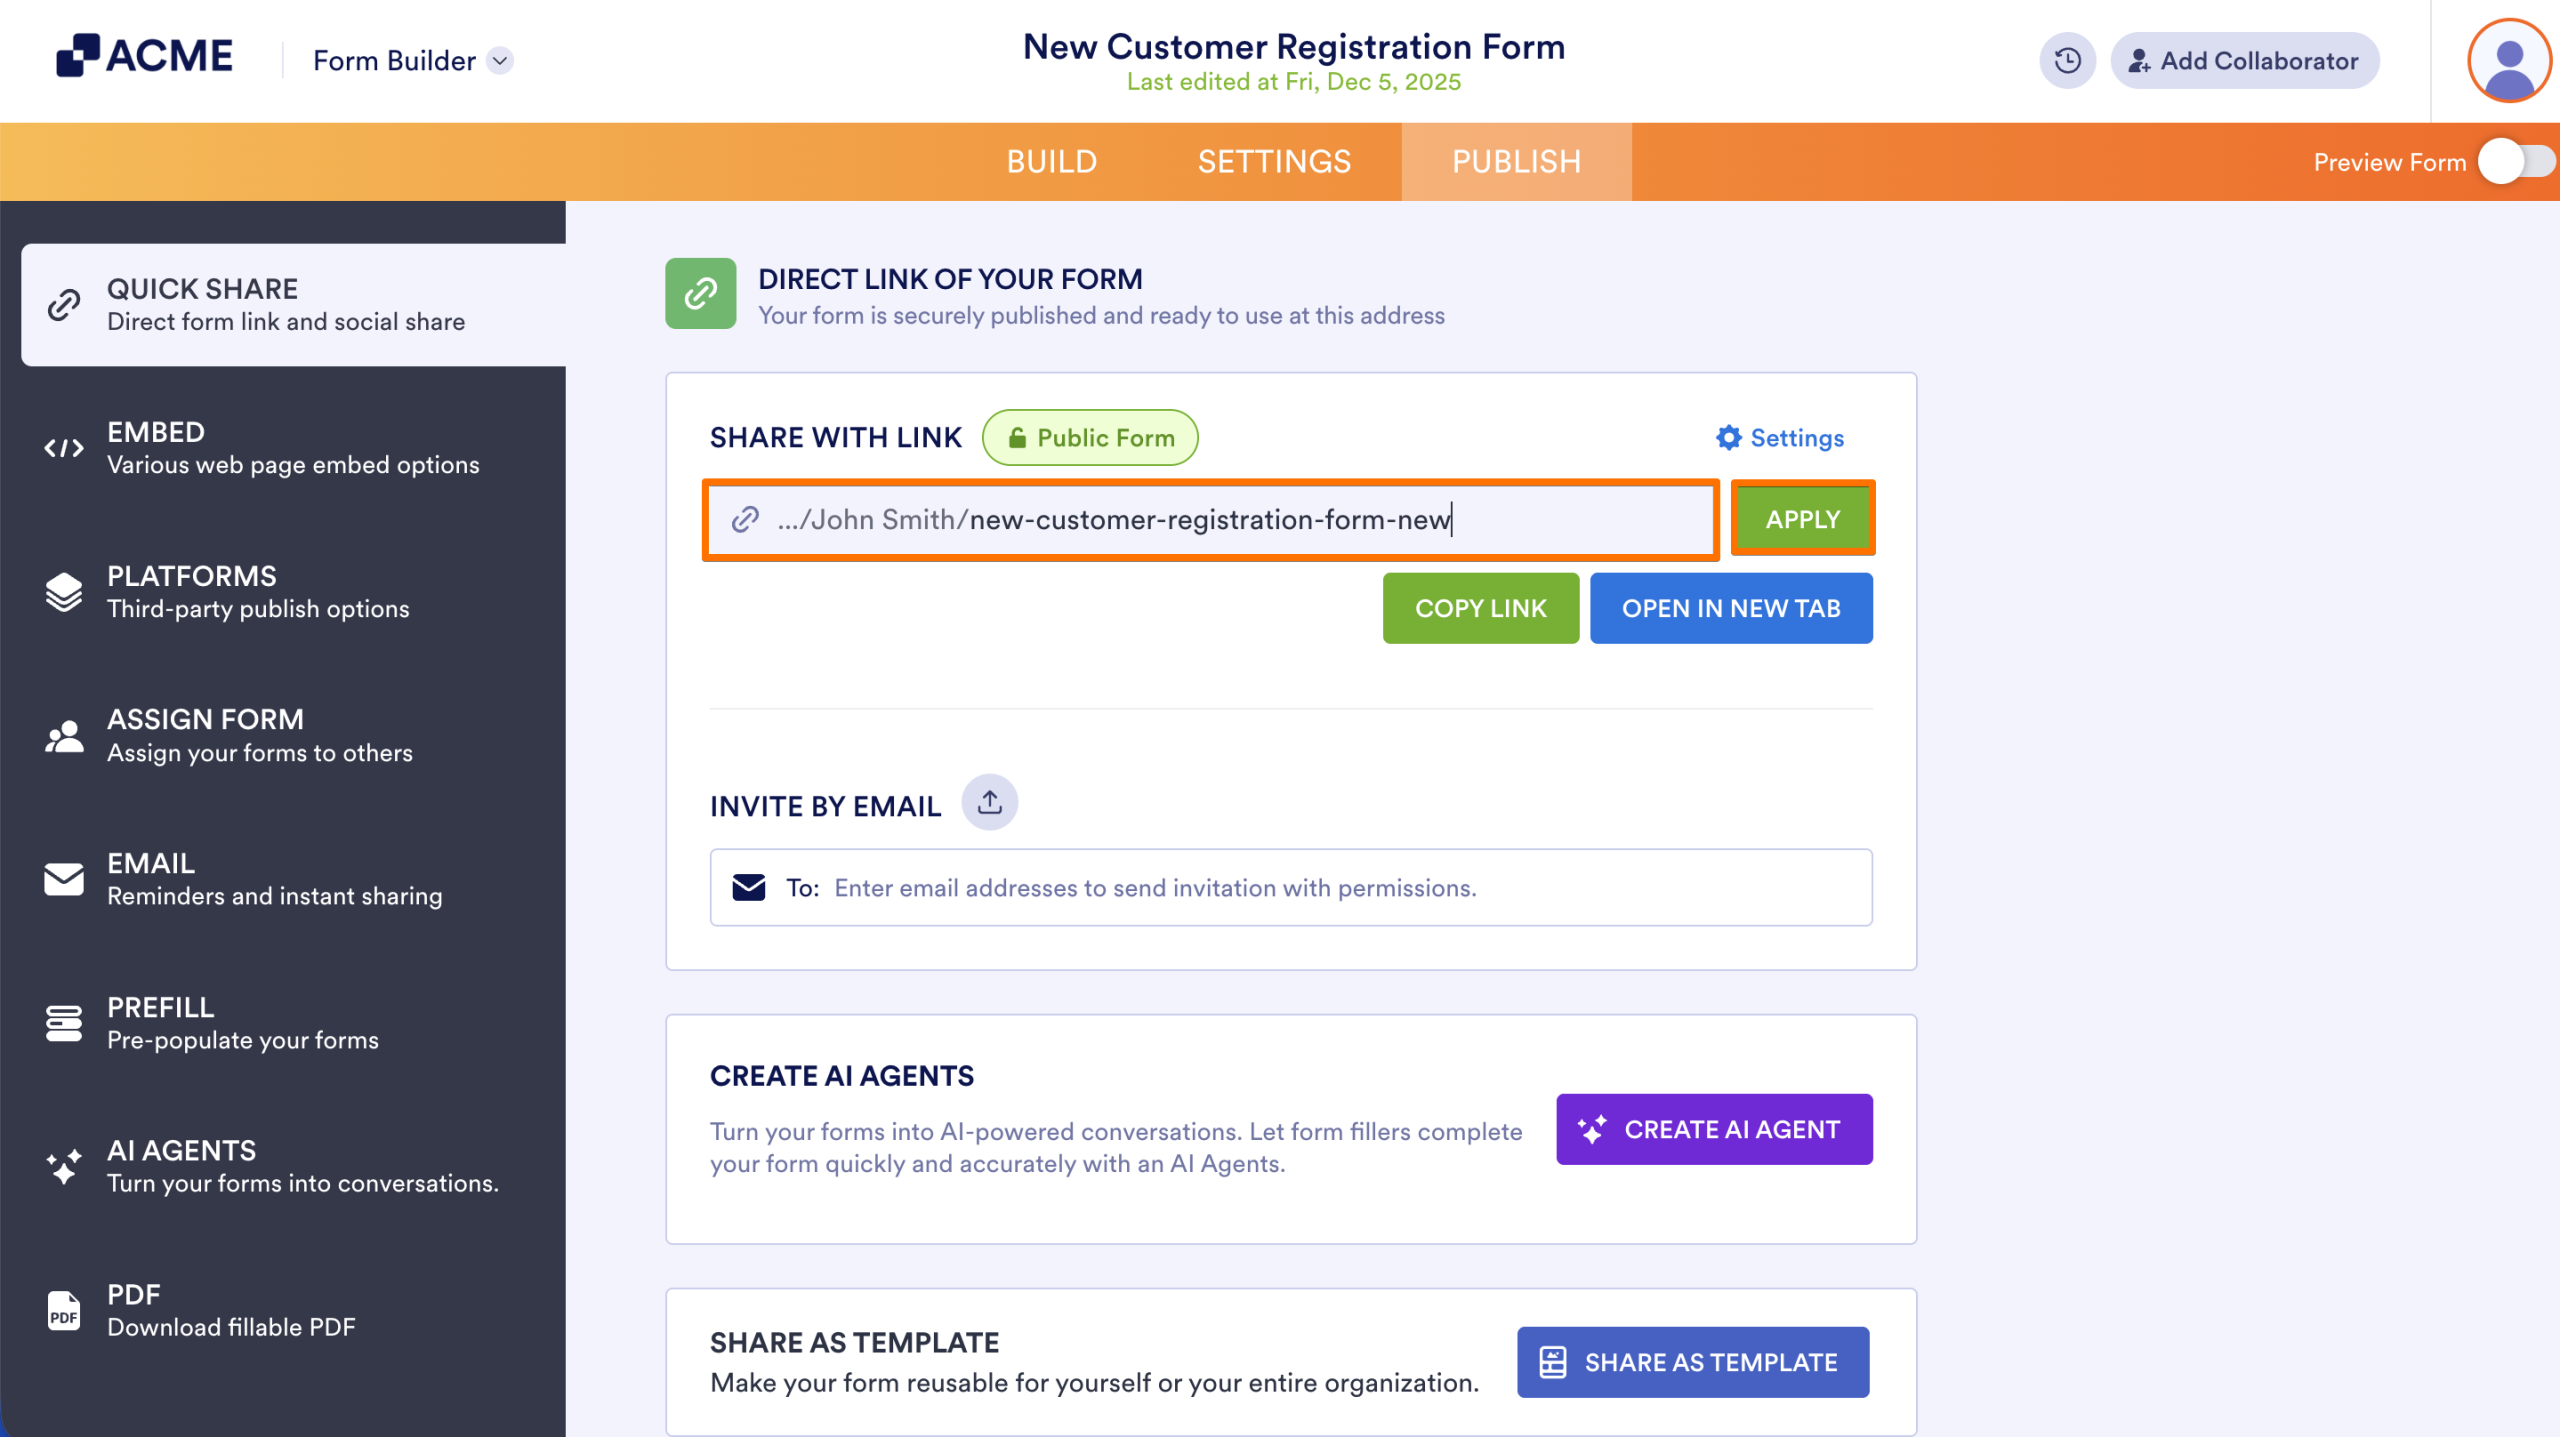Open the PDF download icon
This screenshot has width=2560, height=1437.
tap(64, 1310)
